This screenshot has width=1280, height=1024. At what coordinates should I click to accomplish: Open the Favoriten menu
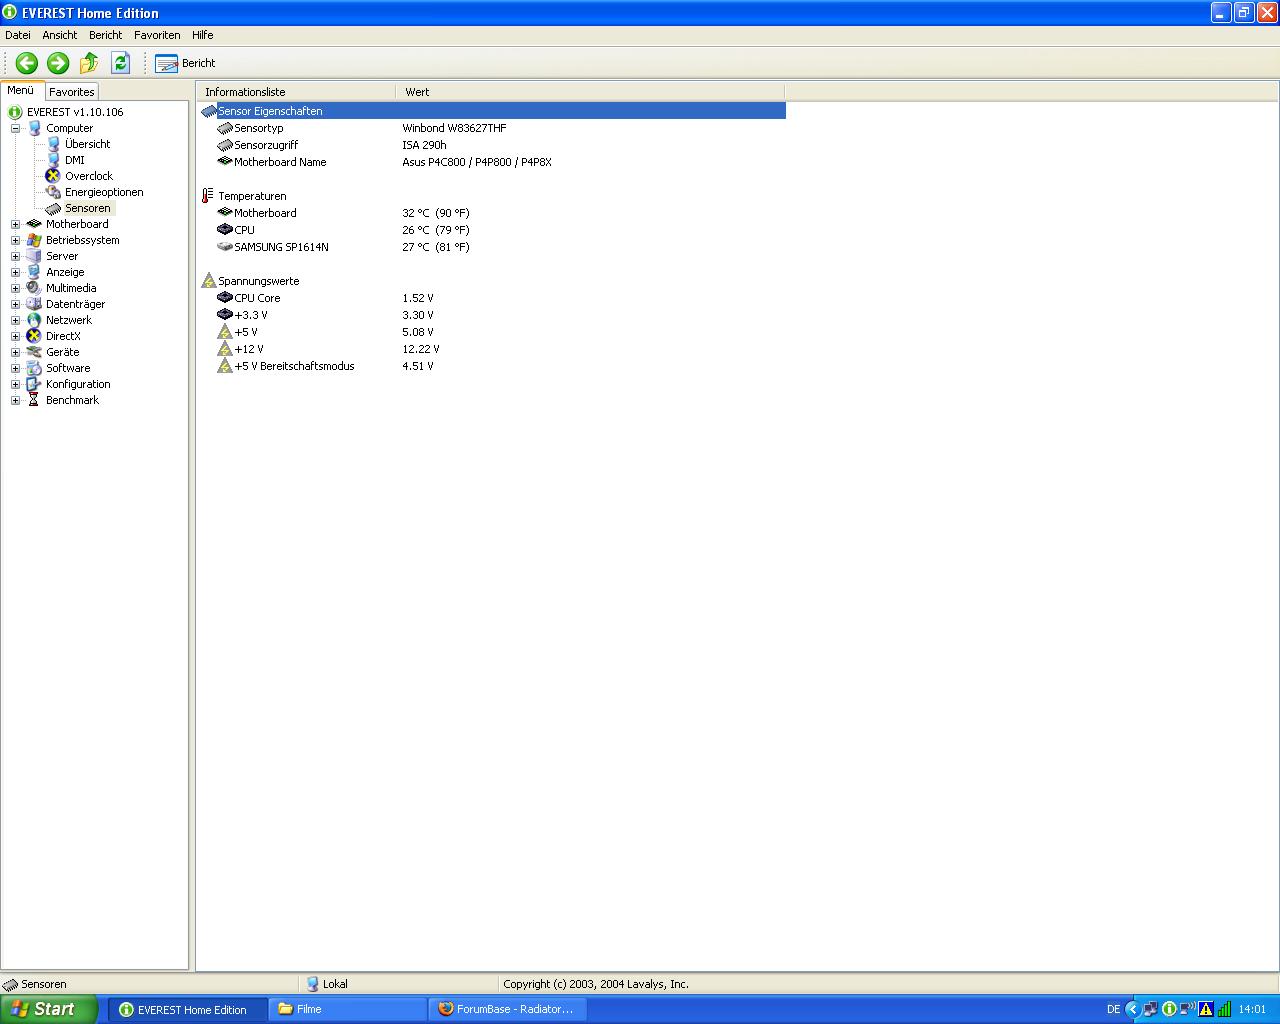tap(157, 35)
